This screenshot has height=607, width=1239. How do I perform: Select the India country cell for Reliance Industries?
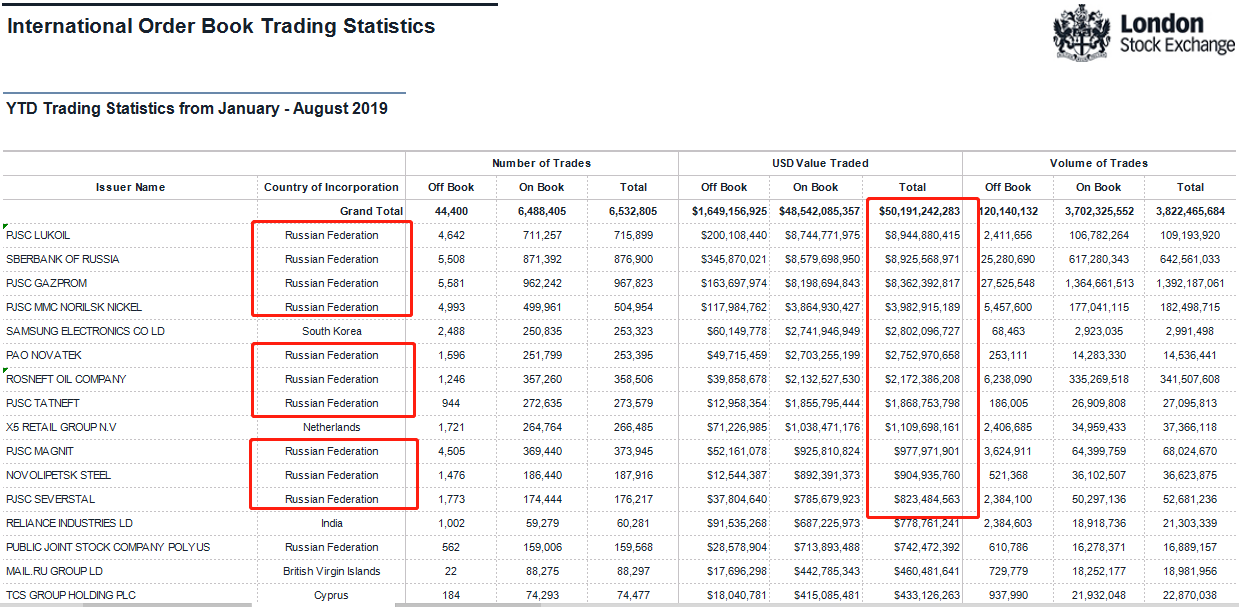tap(331, 523)
